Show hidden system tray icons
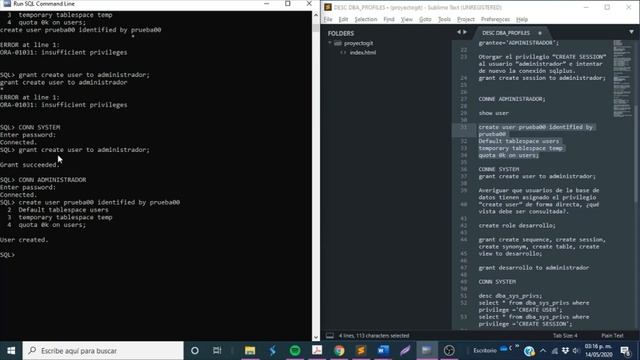Screen dimensions: 640x360 pos(543,351)
